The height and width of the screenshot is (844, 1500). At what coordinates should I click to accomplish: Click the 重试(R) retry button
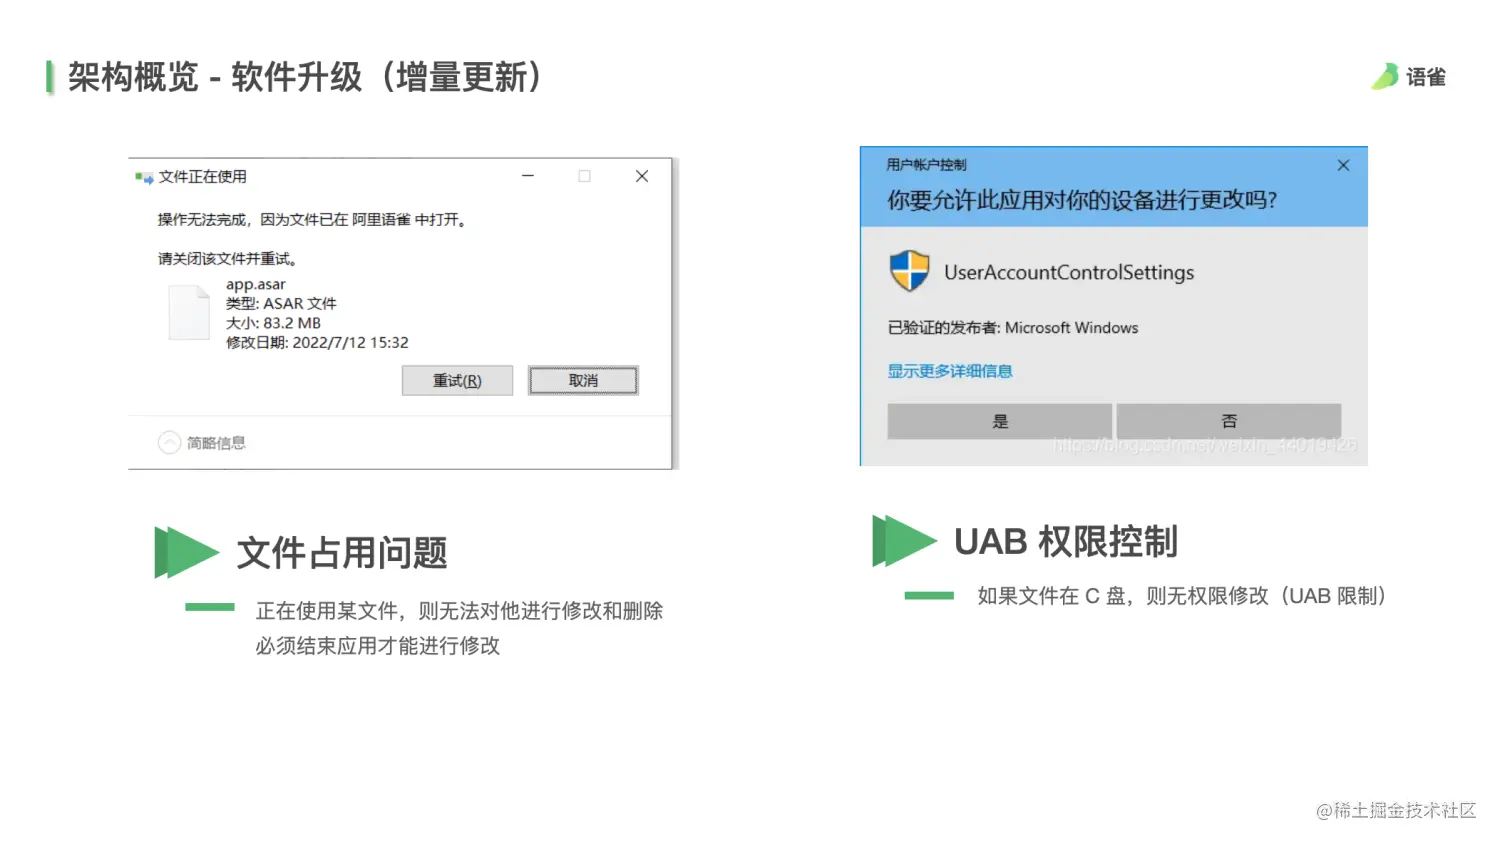457,380
